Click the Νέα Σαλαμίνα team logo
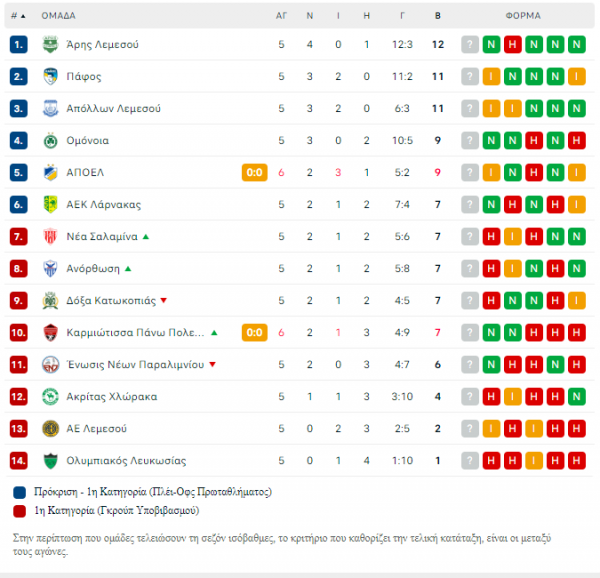This screenshot has width=600, height=578. tap(50, 237)
